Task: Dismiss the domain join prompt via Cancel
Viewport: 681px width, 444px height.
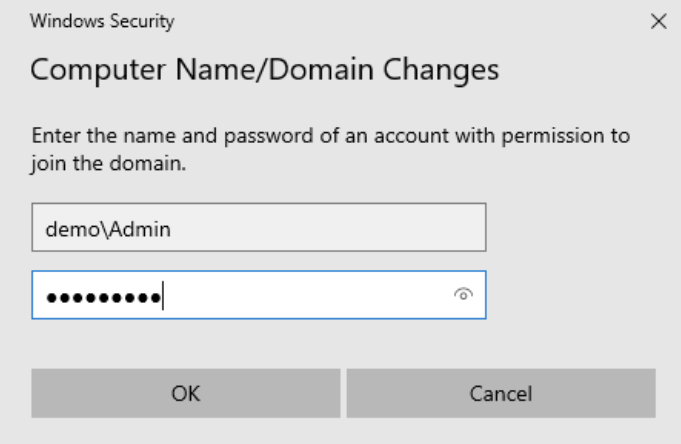Action: click(x=501, y=393)
